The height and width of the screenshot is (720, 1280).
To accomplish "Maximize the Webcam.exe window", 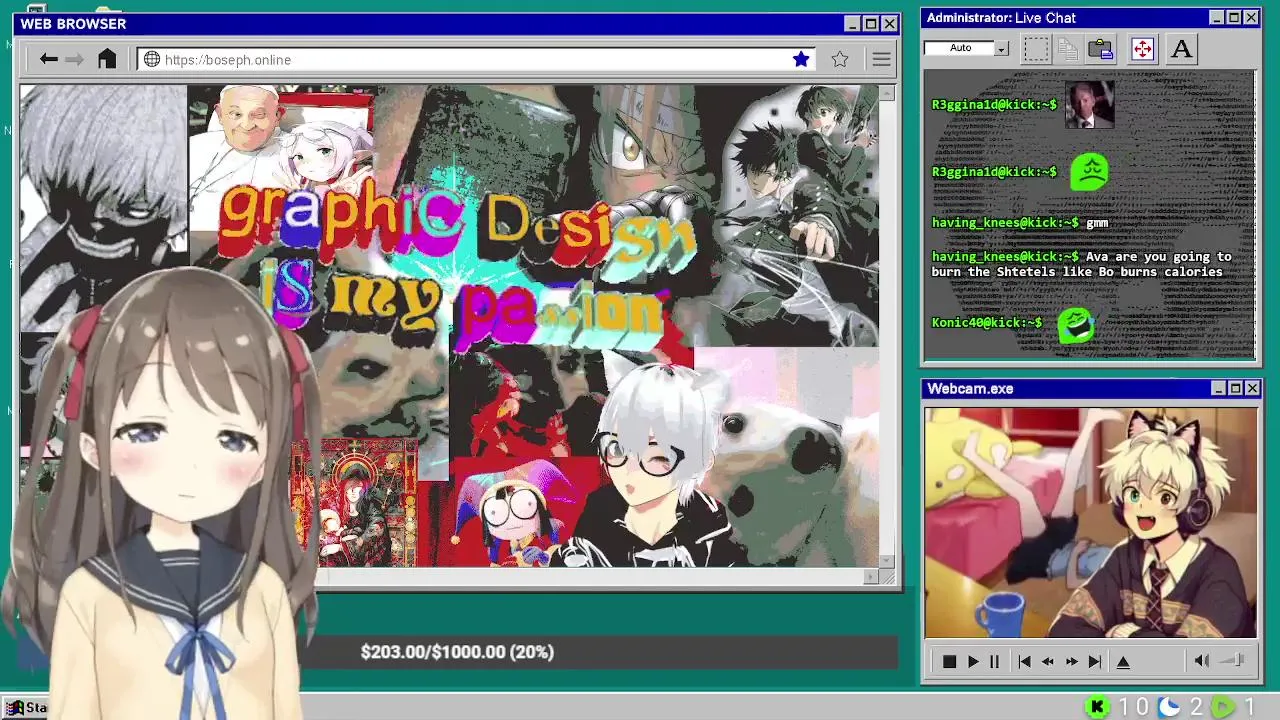I will (1236, 388).
